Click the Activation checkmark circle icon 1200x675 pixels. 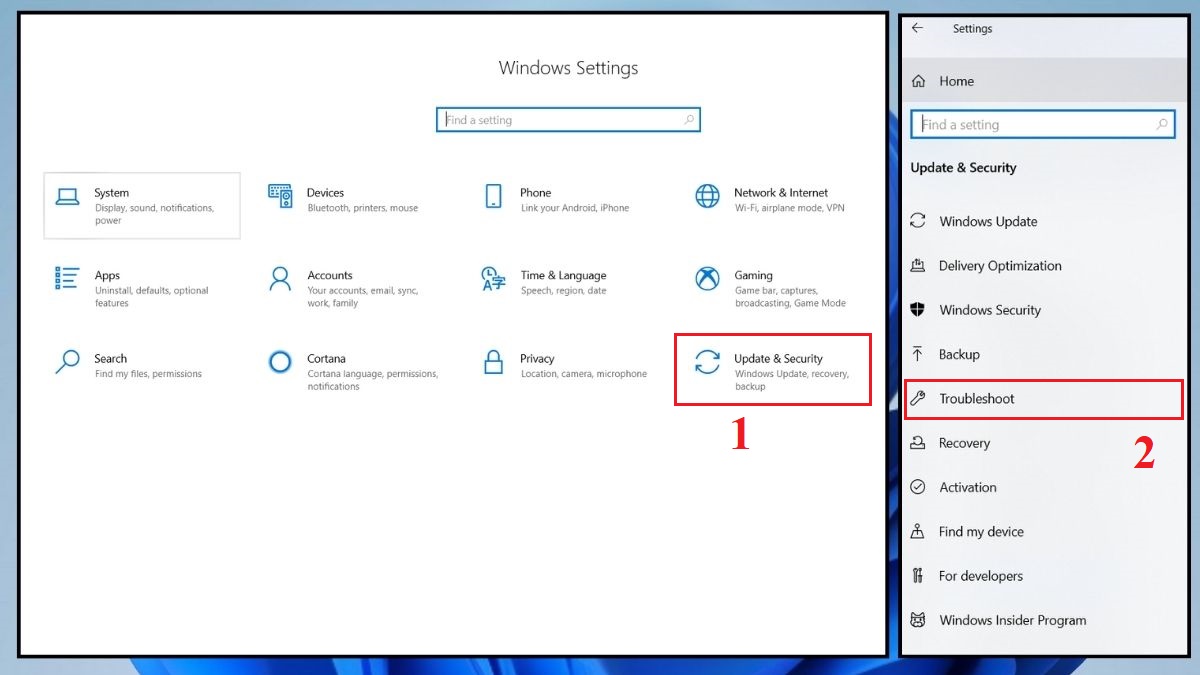click(x=918, y=487)
